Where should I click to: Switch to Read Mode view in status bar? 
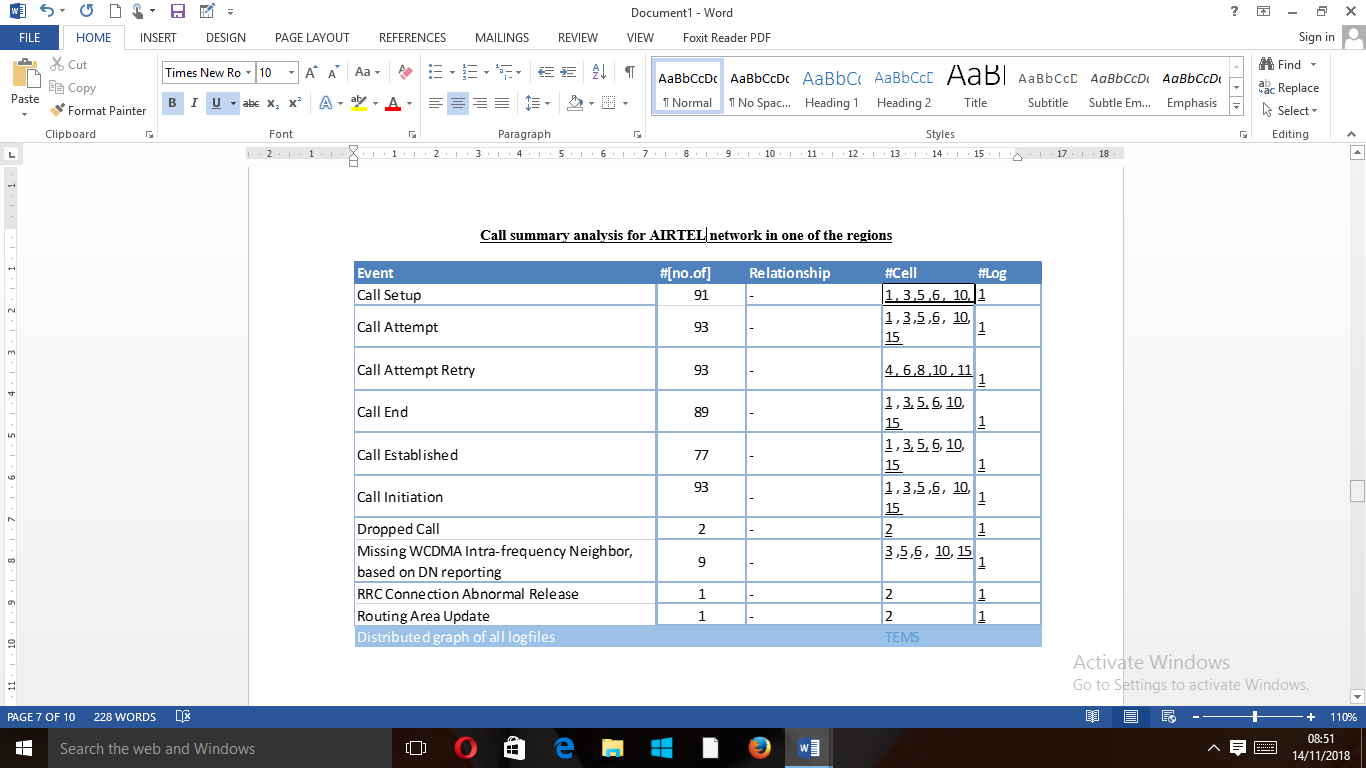click(x=1093, y=717)
